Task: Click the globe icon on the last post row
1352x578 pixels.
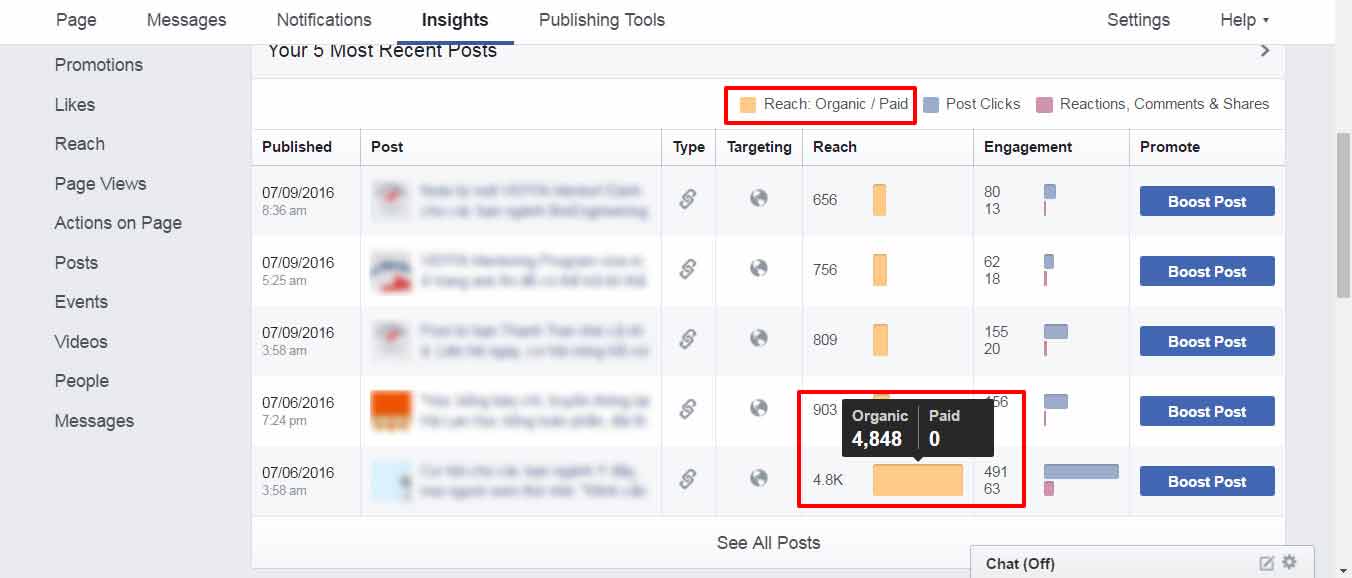Action: 759,480
